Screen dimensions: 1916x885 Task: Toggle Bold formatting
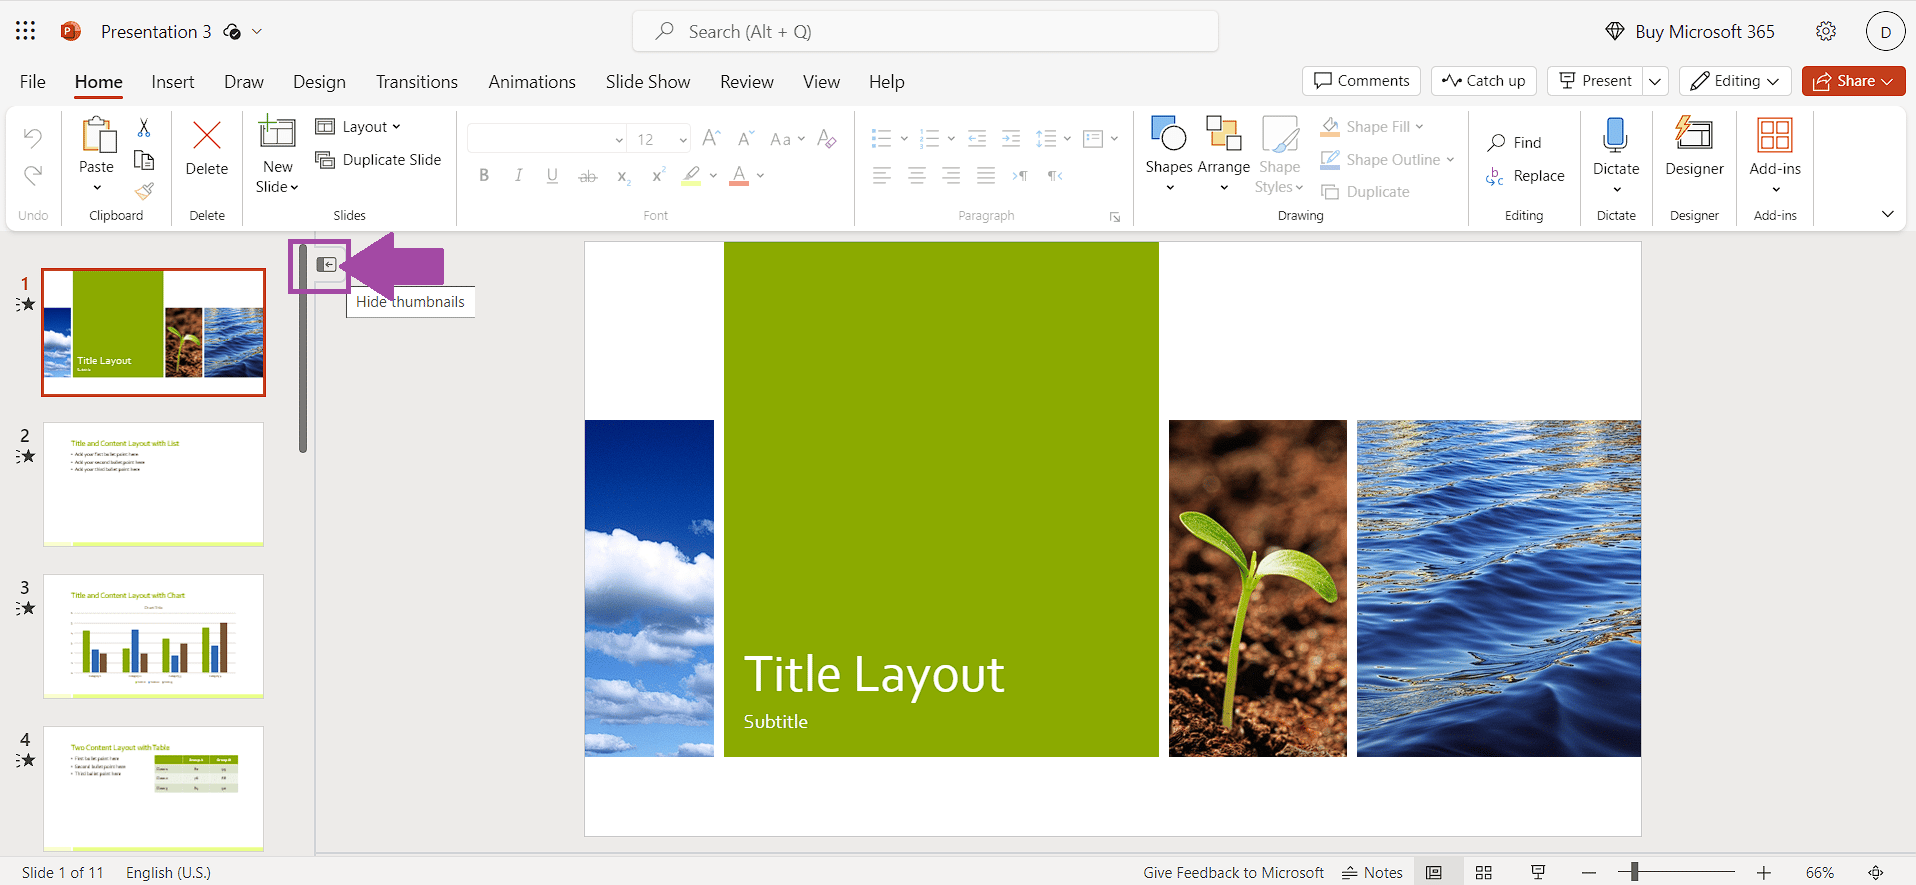tap(484, 175)
